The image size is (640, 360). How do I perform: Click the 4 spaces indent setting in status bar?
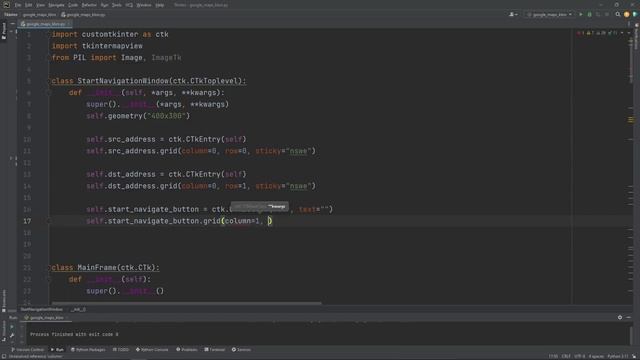(596, 356)
